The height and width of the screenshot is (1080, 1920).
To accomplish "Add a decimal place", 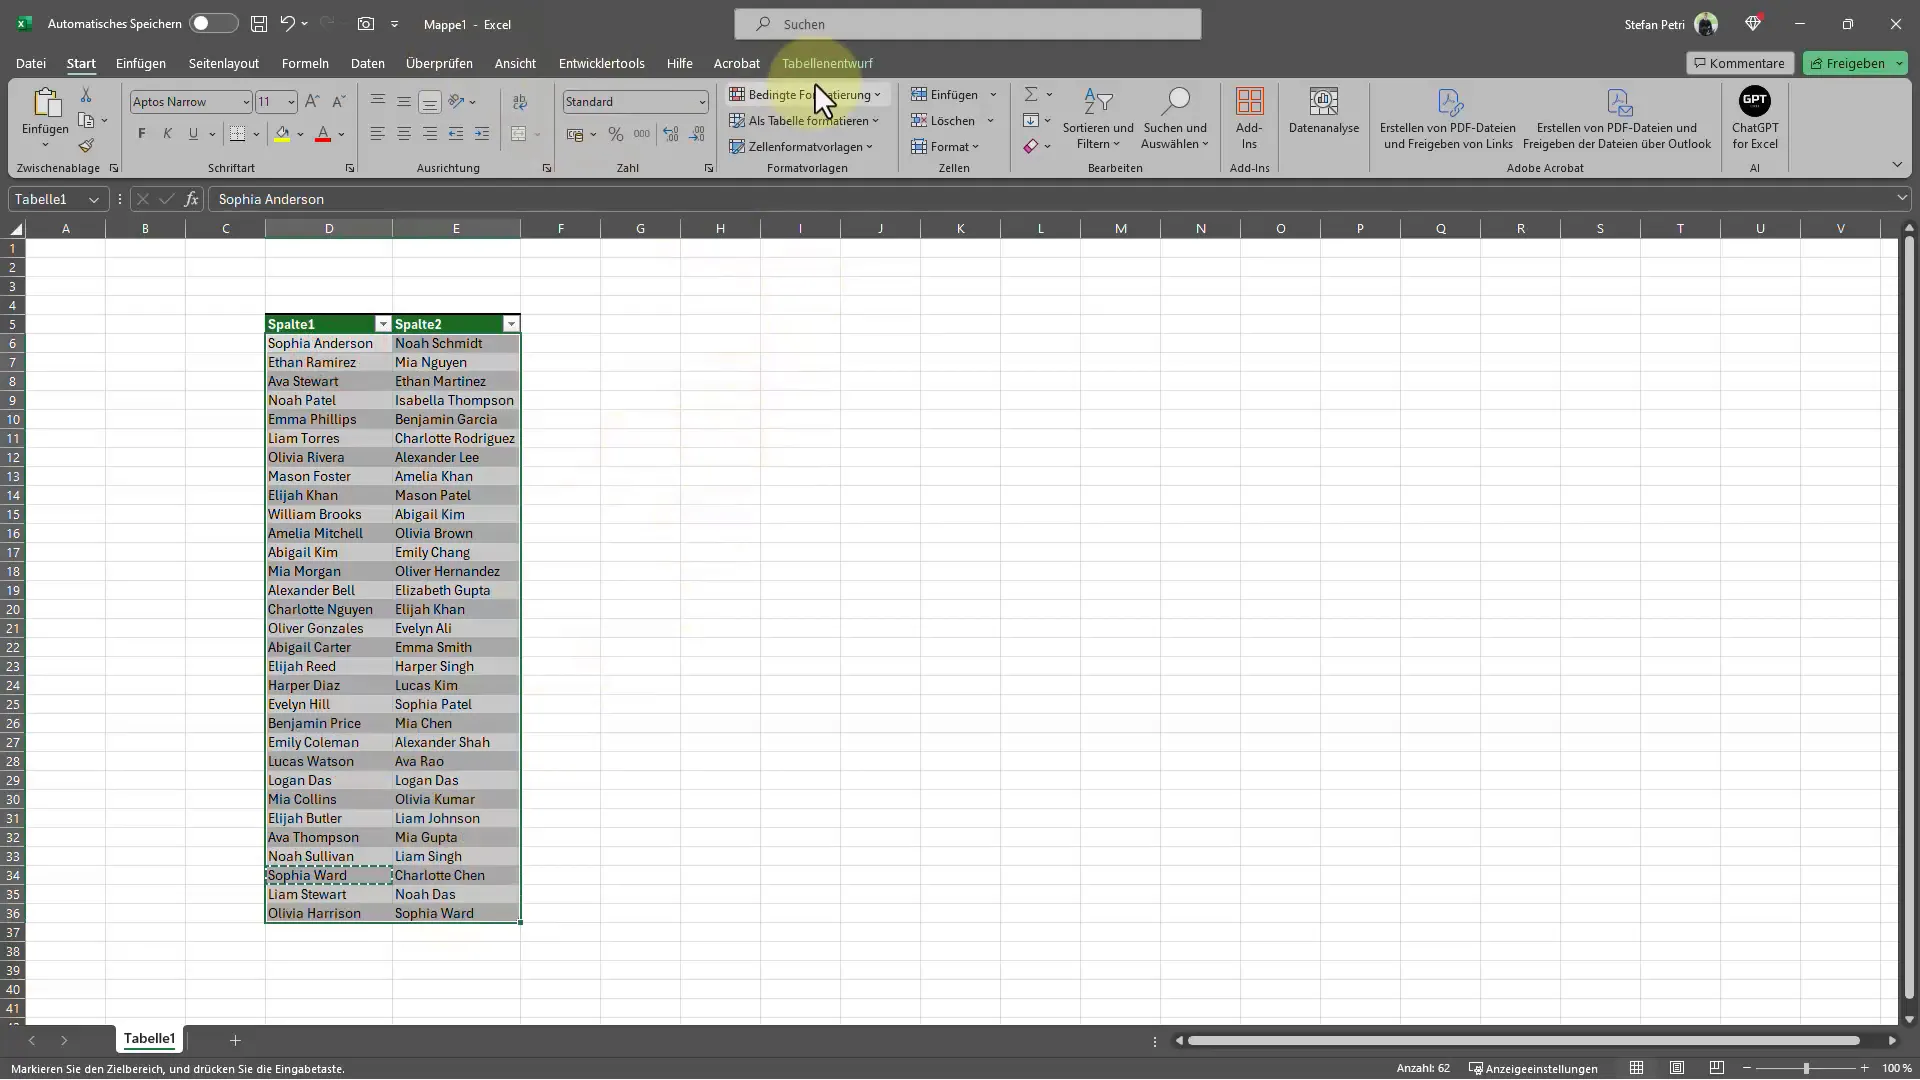I will click(x=670, y=134).
